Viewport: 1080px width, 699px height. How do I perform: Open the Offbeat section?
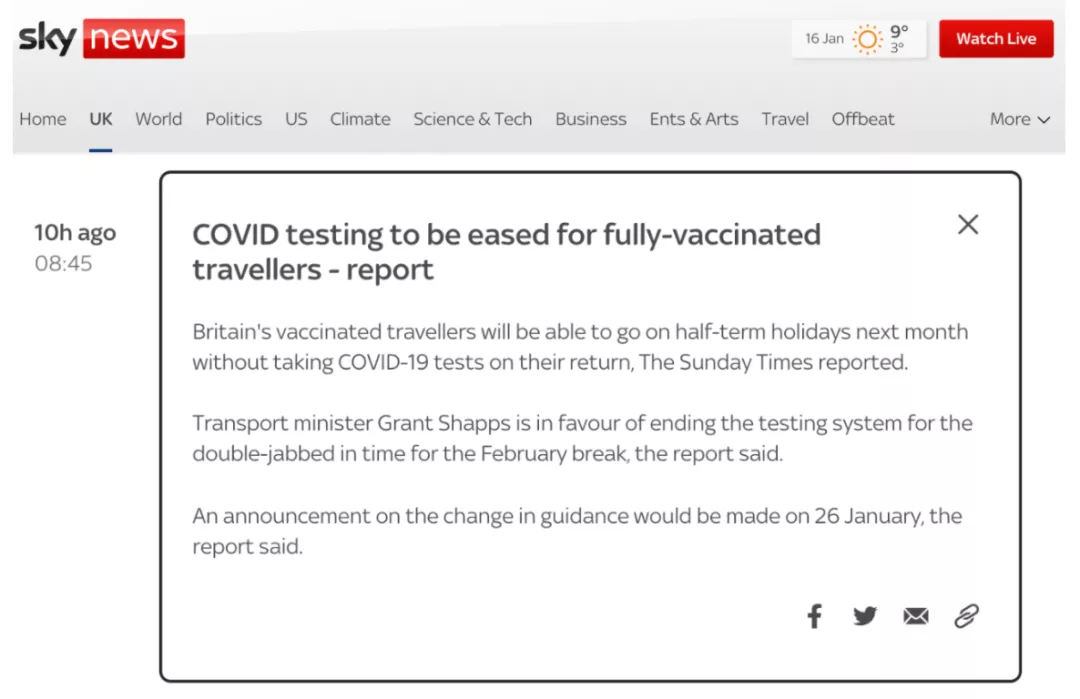pos(863,119)
